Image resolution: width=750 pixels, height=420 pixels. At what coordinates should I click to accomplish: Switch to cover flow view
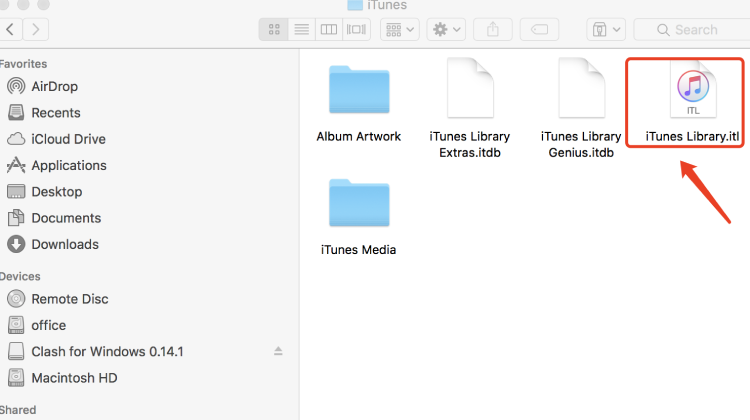356,30
